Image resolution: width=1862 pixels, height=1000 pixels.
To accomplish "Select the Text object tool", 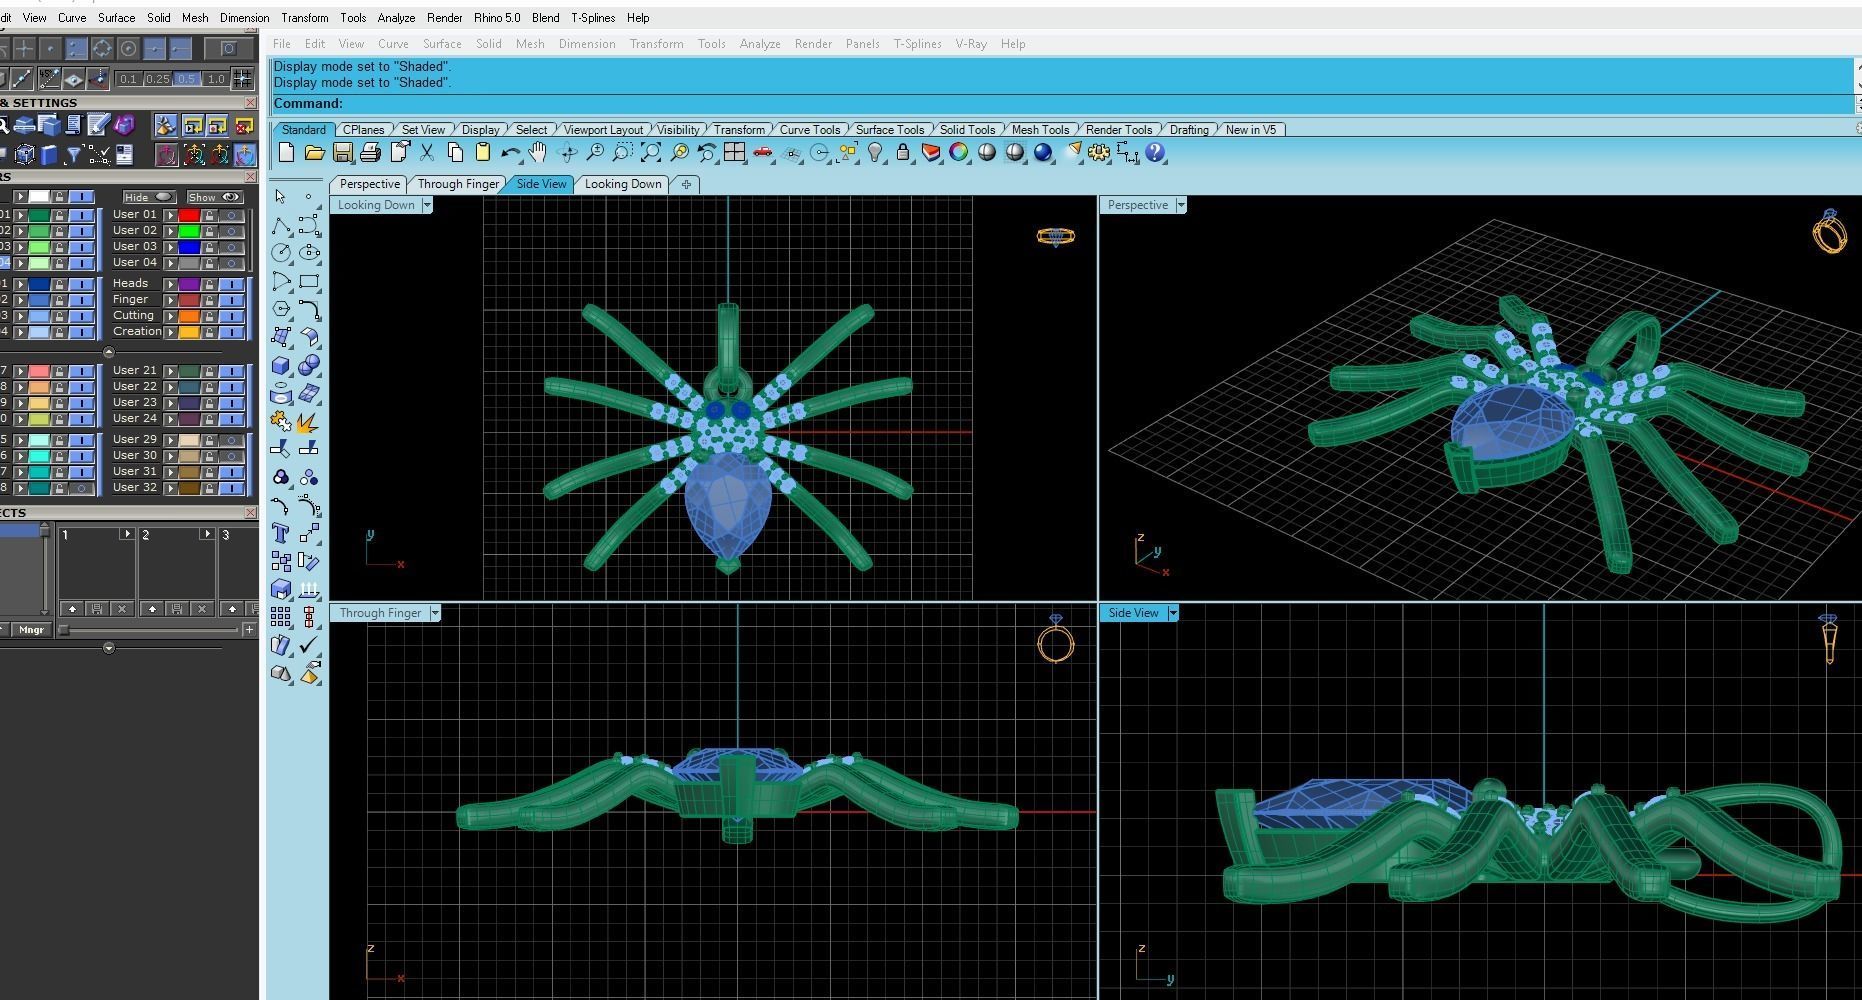I will [x=281, y=533].
